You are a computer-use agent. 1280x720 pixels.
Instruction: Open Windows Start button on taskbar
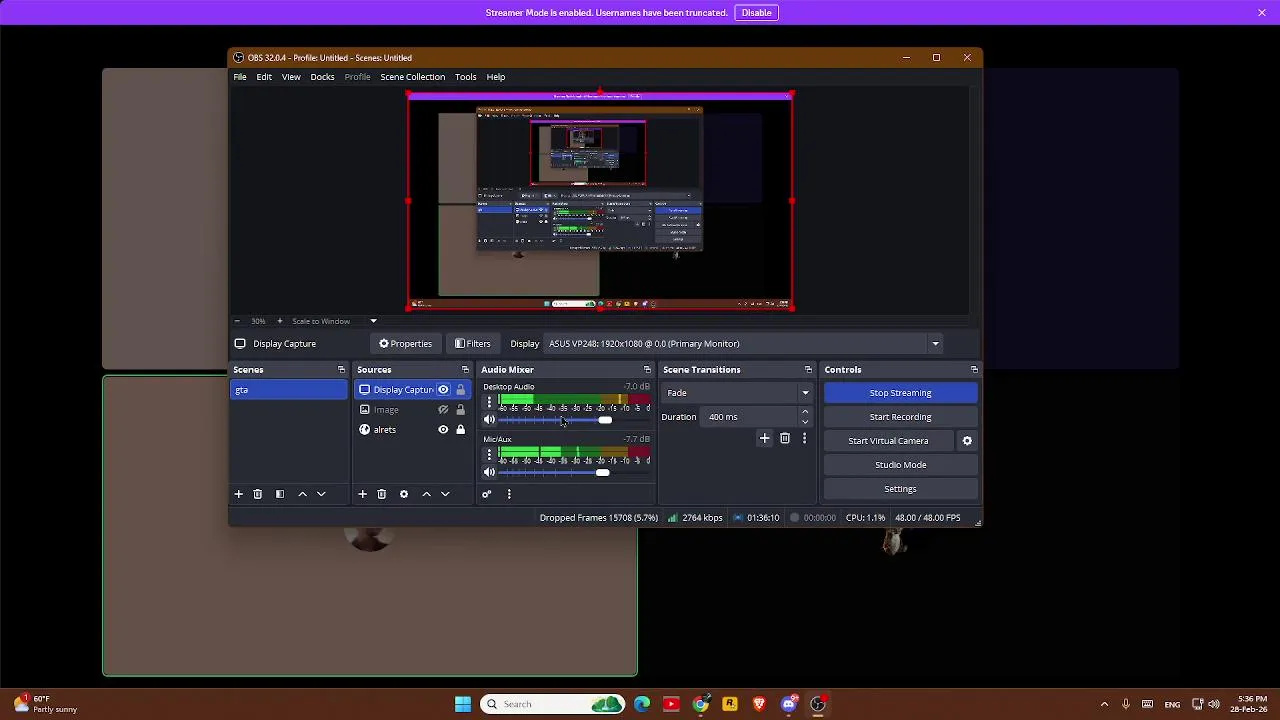463,704
